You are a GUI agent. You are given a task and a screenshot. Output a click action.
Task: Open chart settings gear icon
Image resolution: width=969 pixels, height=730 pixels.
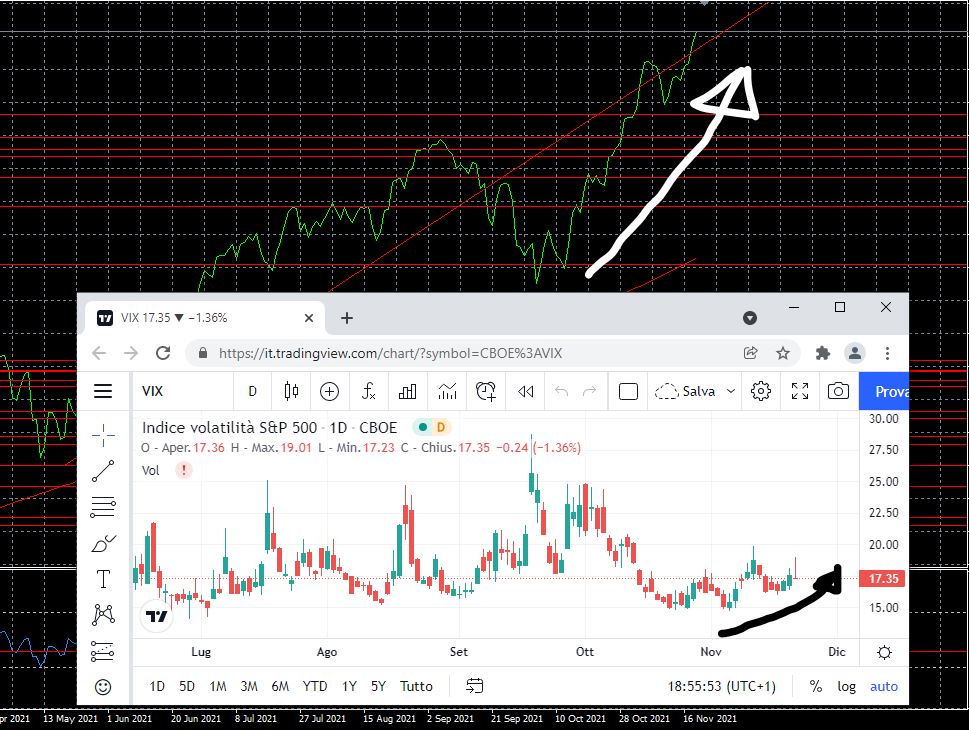761,391
